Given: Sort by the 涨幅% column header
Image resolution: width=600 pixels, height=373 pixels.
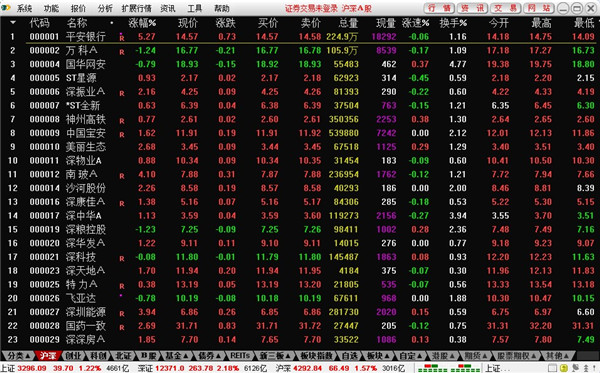Looking at the screenshot, I should (142, 23).
